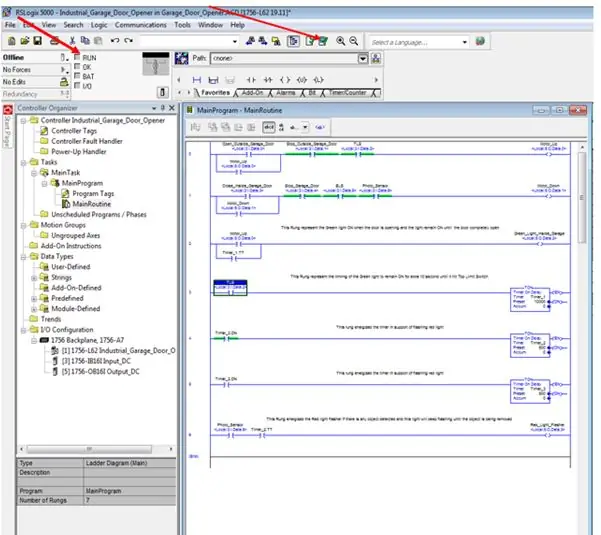Click the Redo arrow icon
The width and height of the screenshot is (601, 535).
pyautogui.click(x=128, y=41)
